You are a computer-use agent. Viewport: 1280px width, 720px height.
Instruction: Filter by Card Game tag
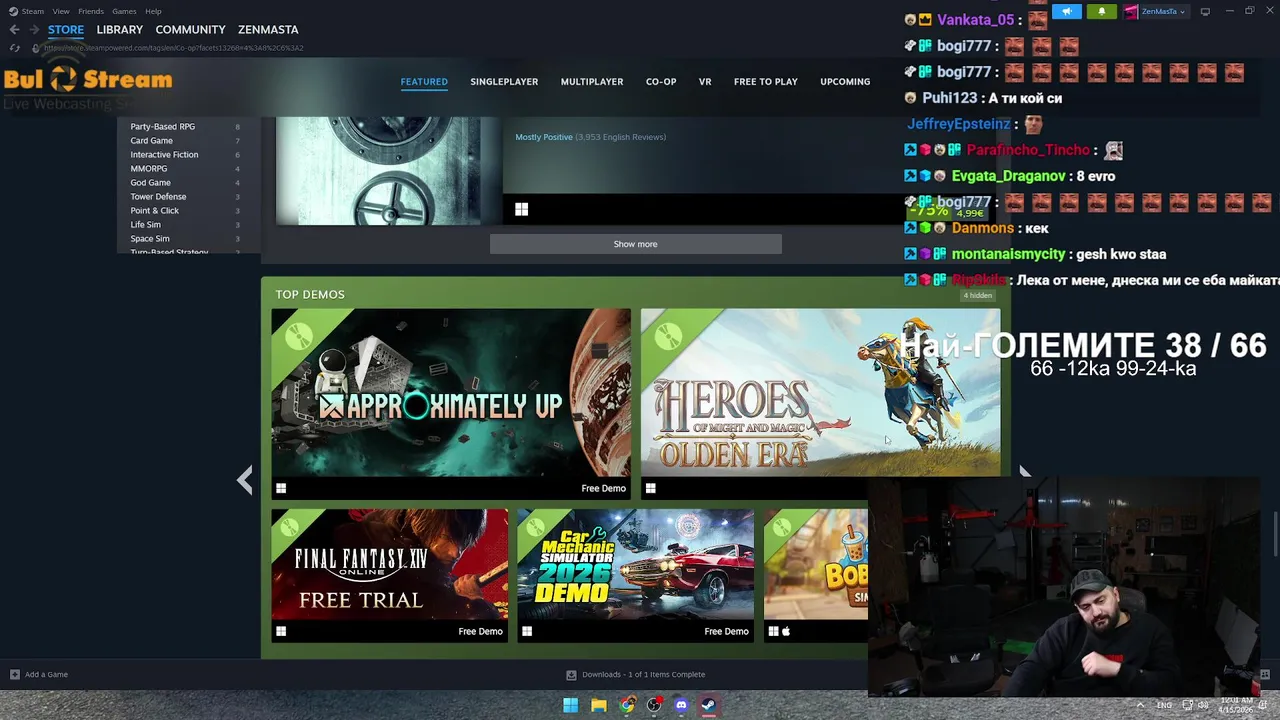(x=151, y=141)
